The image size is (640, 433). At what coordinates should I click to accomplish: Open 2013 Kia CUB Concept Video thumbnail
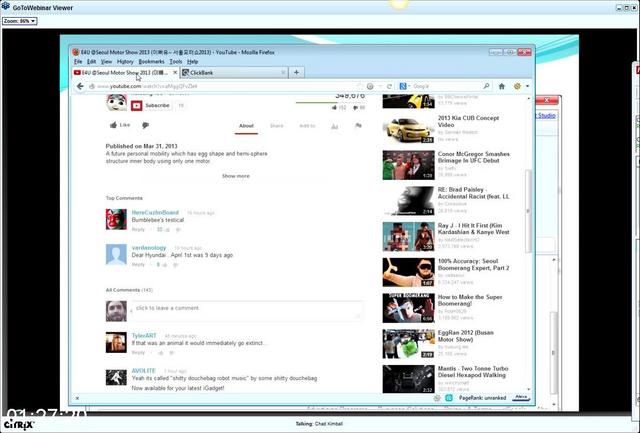[409, 129]
